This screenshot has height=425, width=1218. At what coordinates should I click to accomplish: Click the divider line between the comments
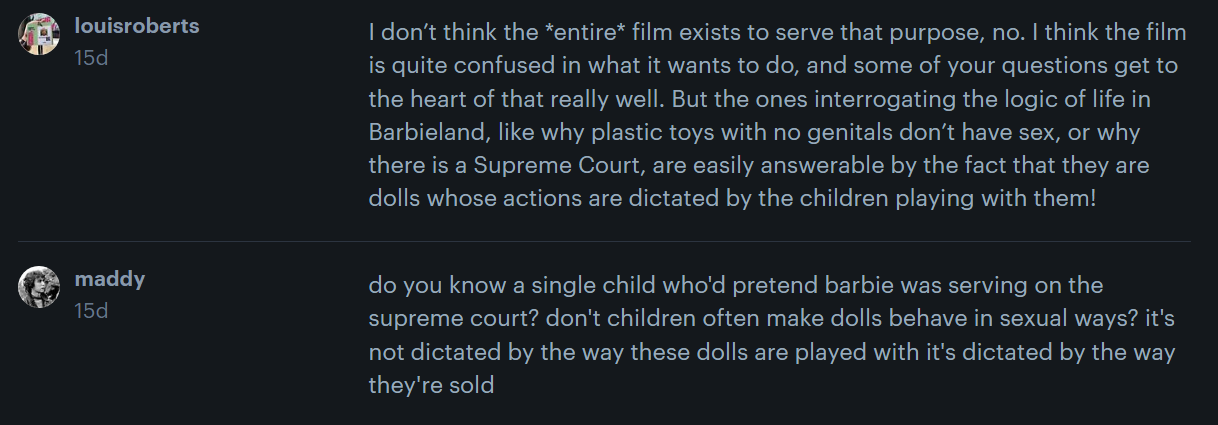605,241
